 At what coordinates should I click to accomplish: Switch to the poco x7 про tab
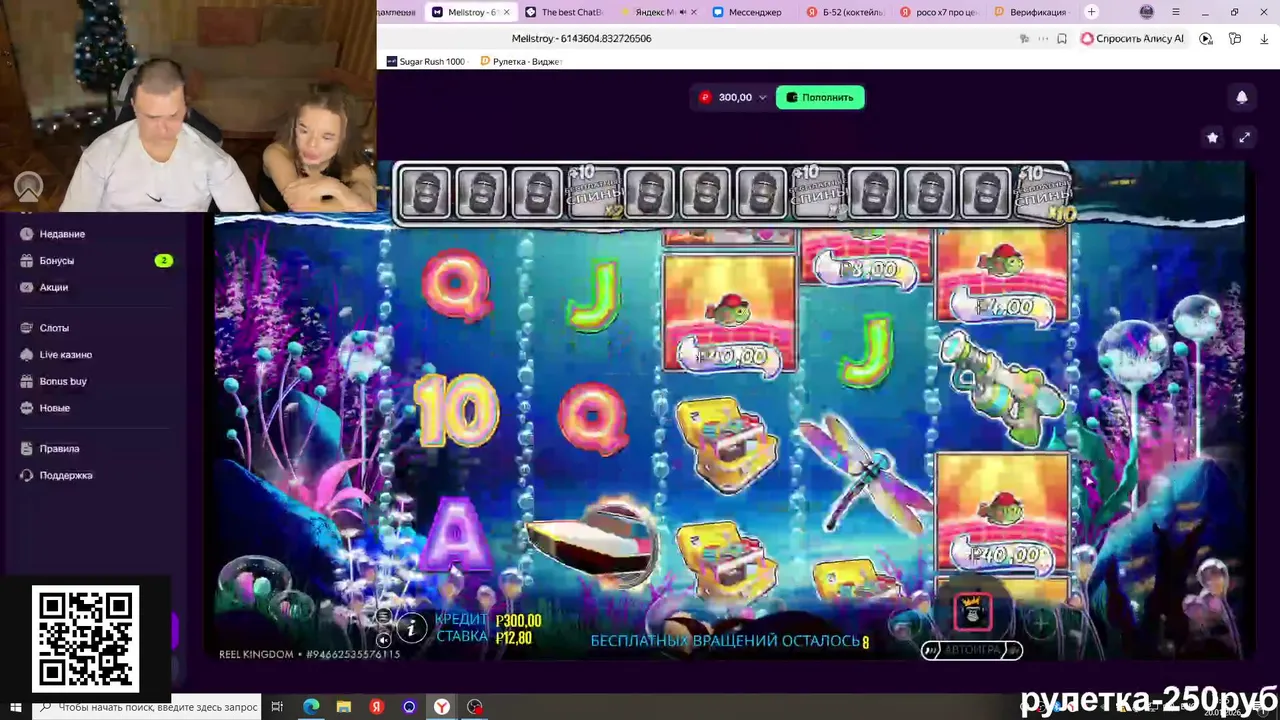tap(940, 12)
